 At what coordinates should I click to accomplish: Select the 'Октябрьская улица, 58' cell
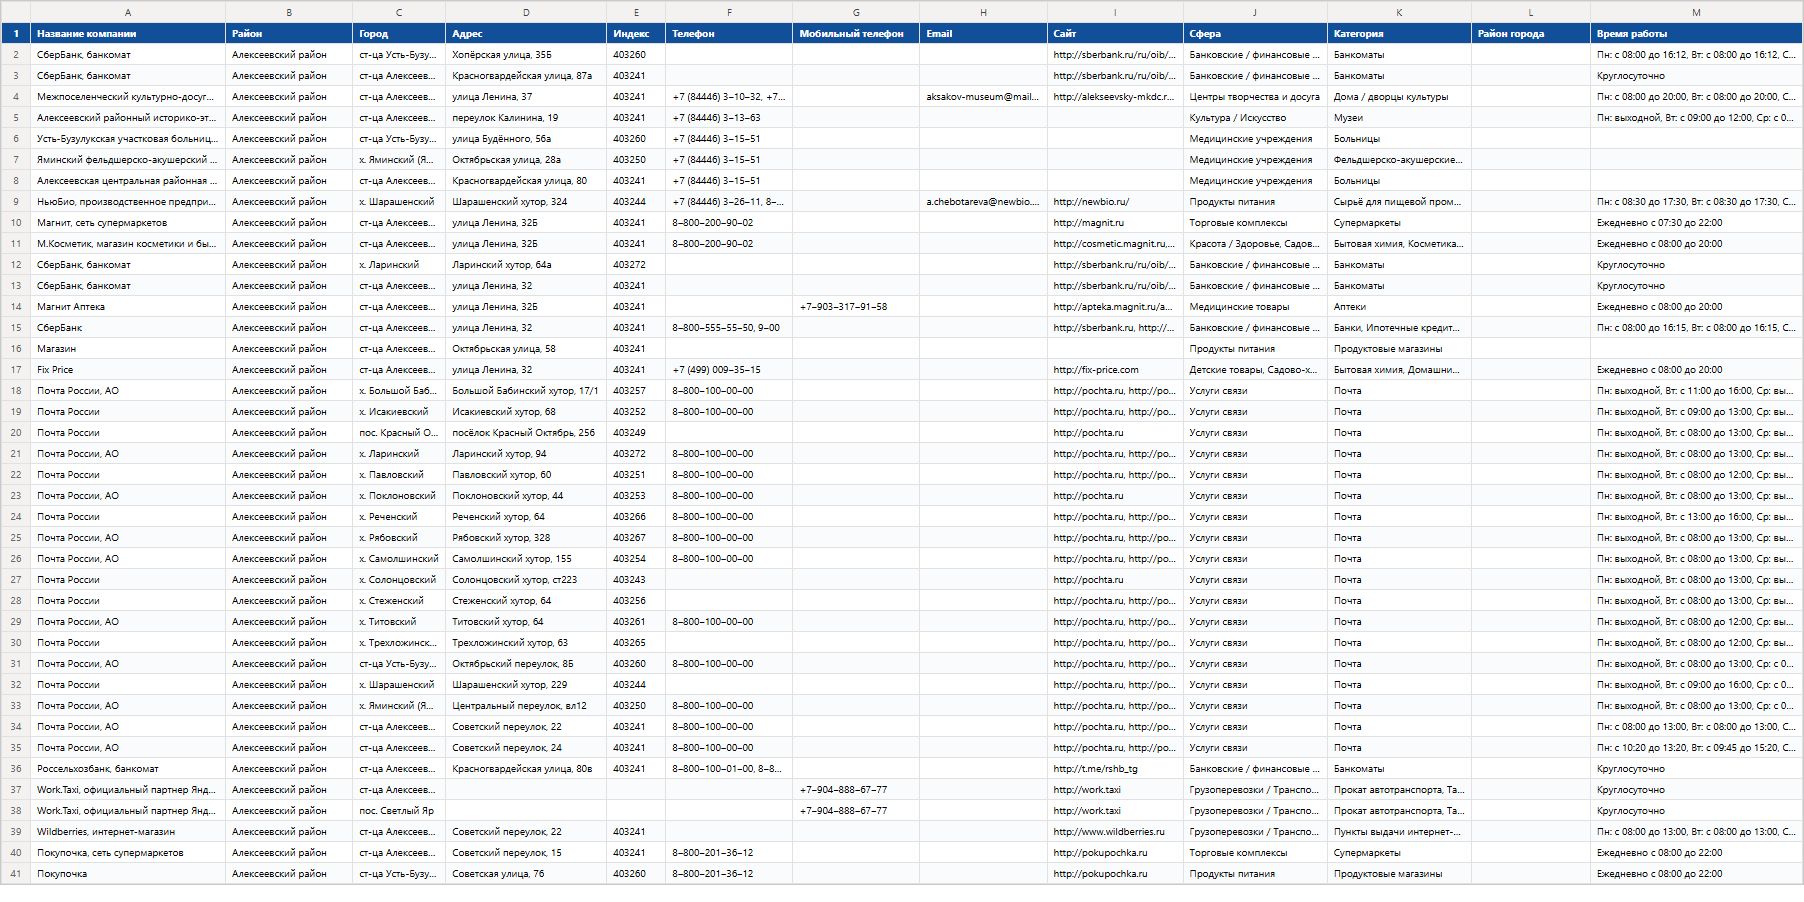tap(526, 349)
